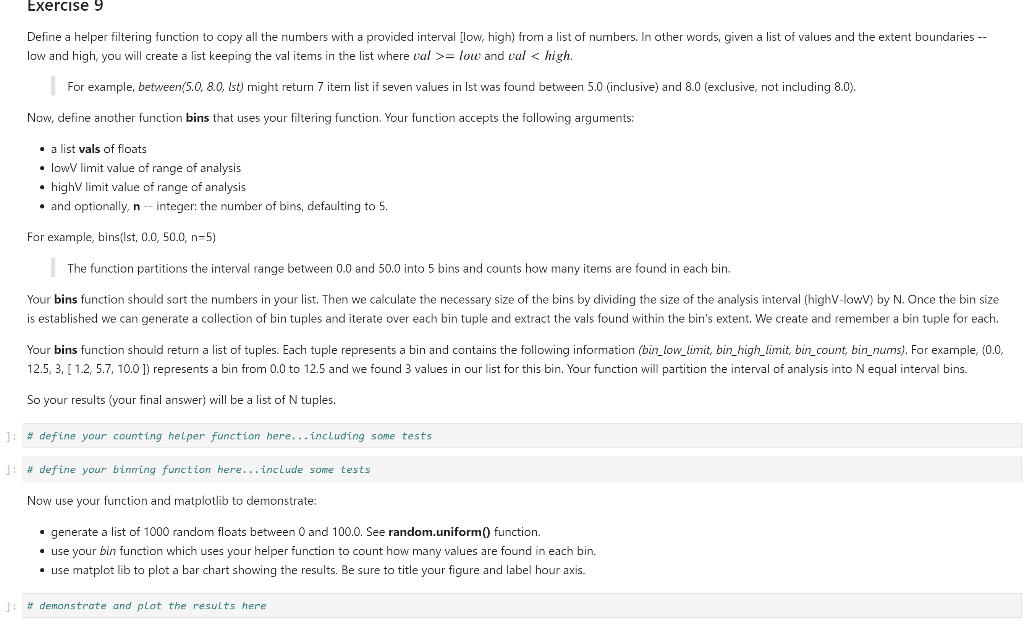Click the example line bins(lst, 0.0, 50.0, n=5)

123,237
